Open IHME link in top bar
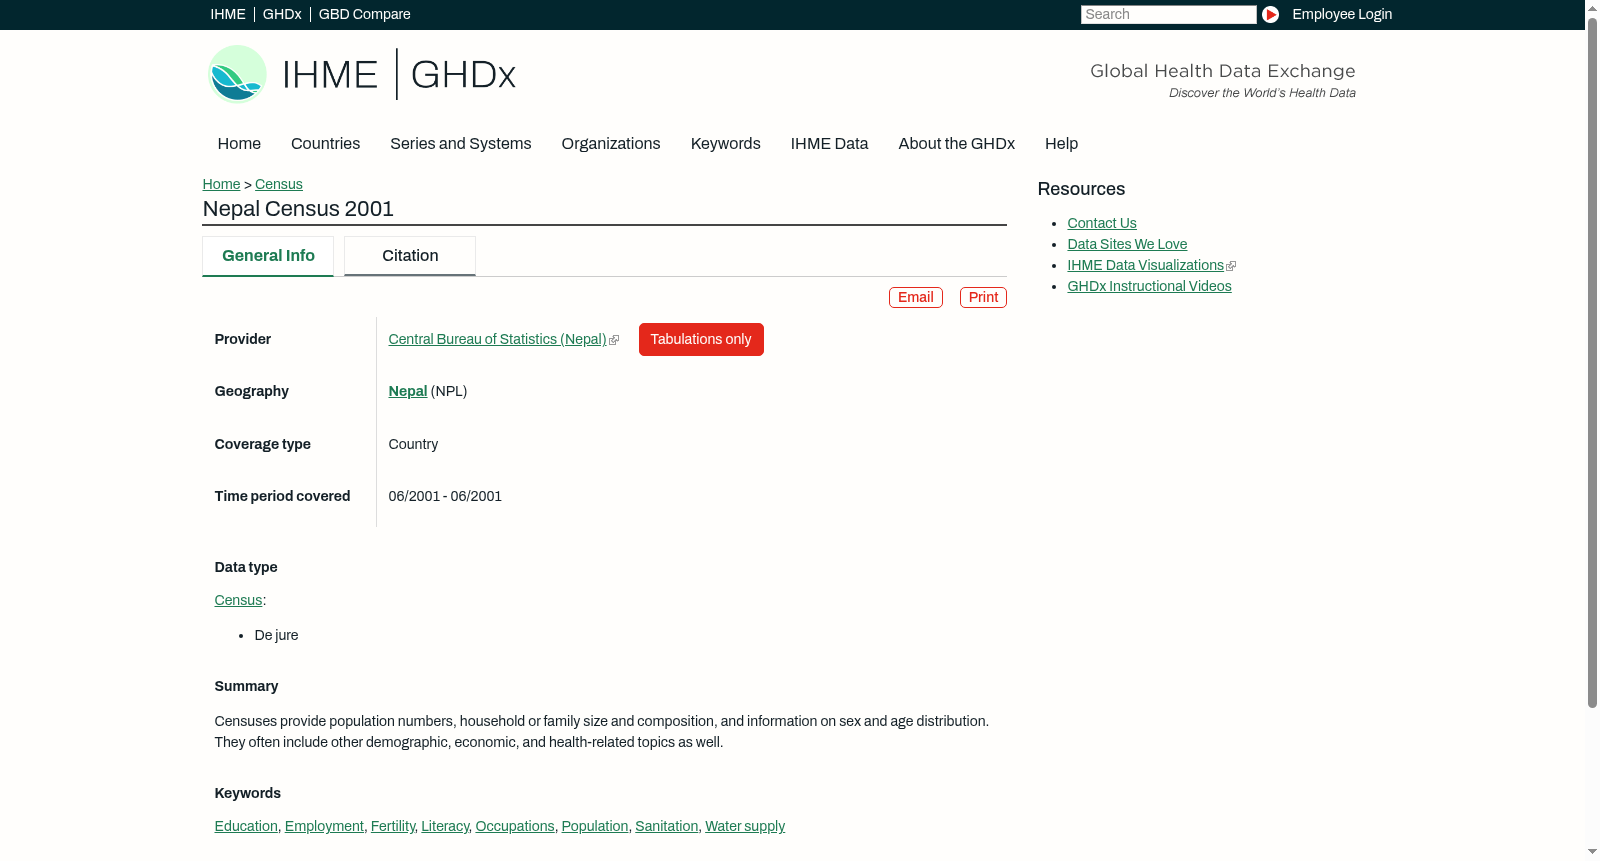 pyautogui.click(x=228, y=14)
